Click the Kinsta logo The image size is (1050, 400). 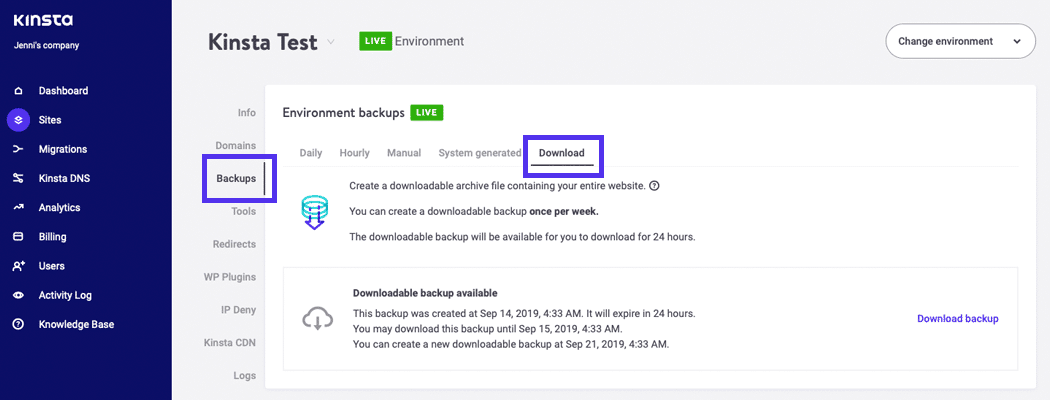click(43, 20)
